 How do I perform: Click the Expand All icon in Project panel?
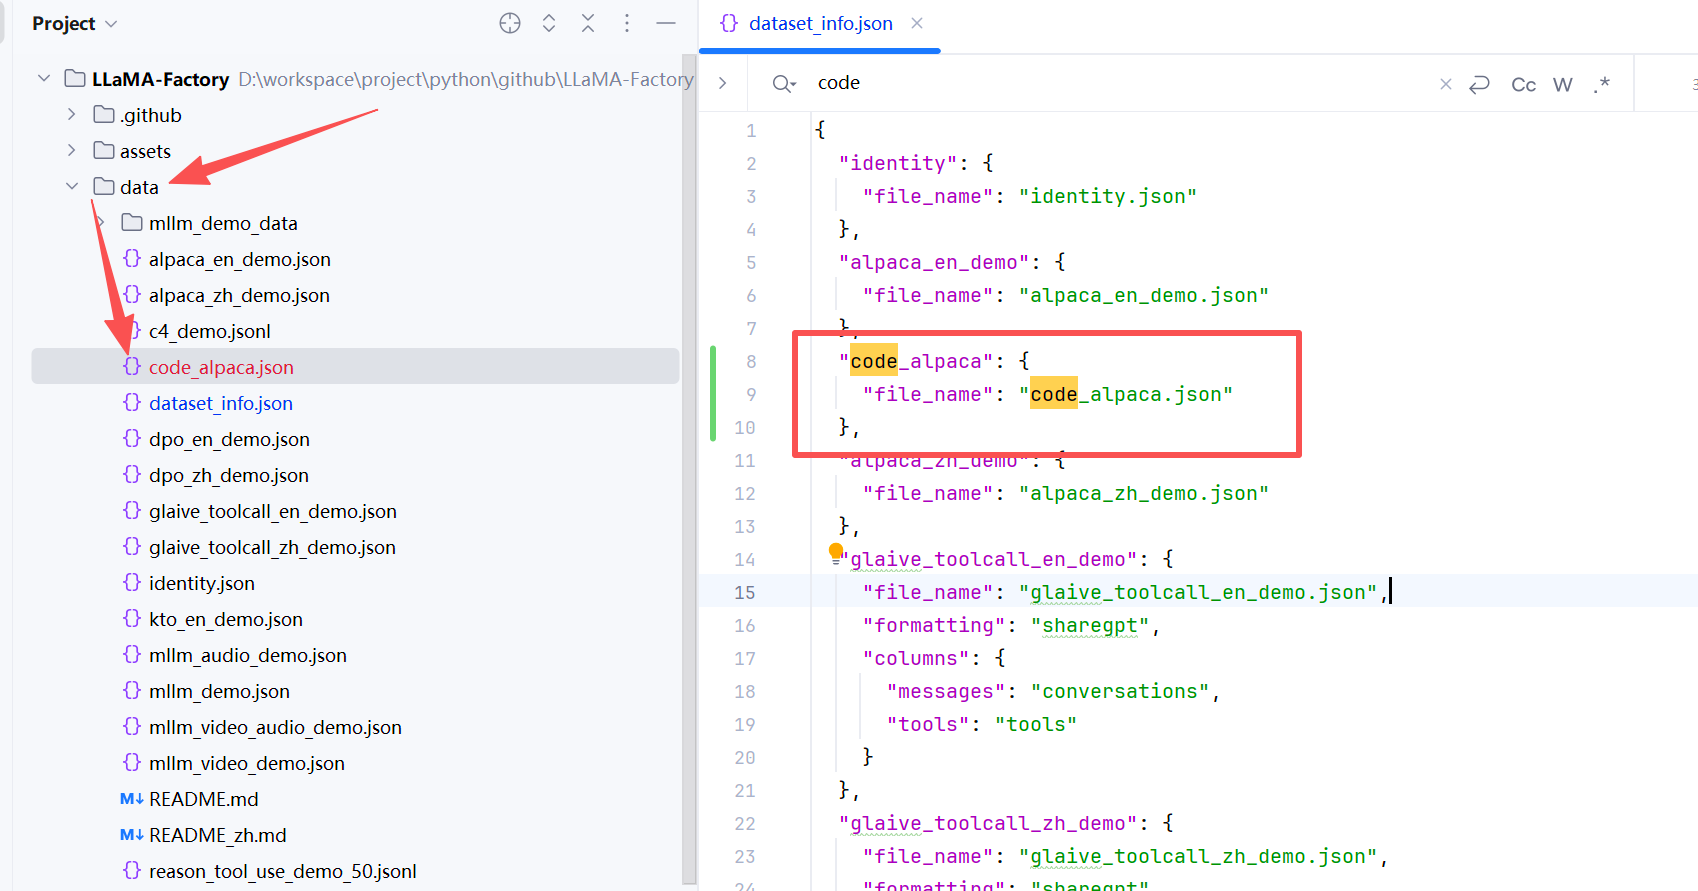tap(549, 23)
